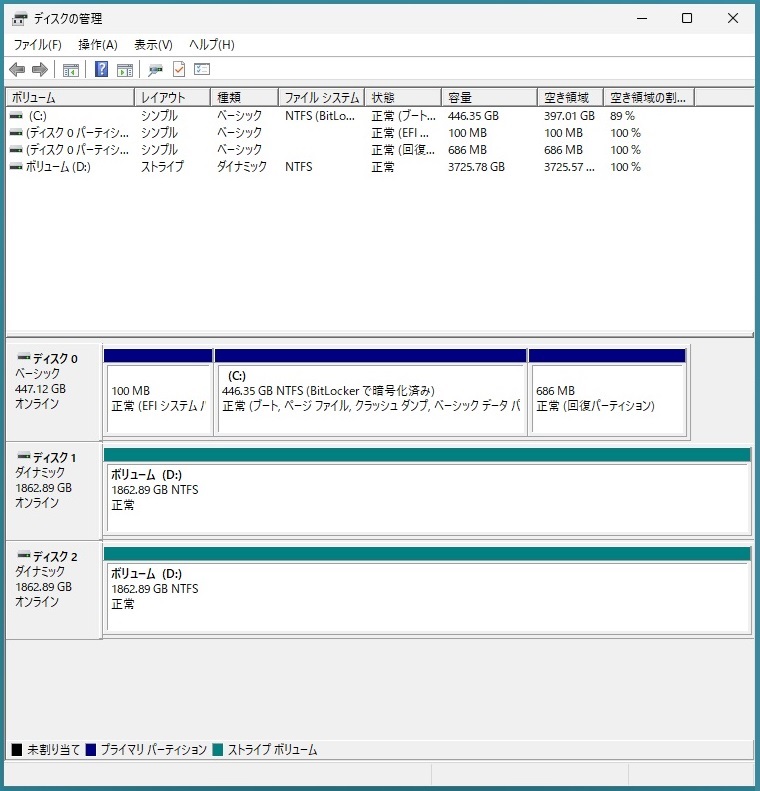The height and width of the screenshot is (791, 760).
Task: Select the ディスク 2 dynamic disk header
Action: coord(54,589)
